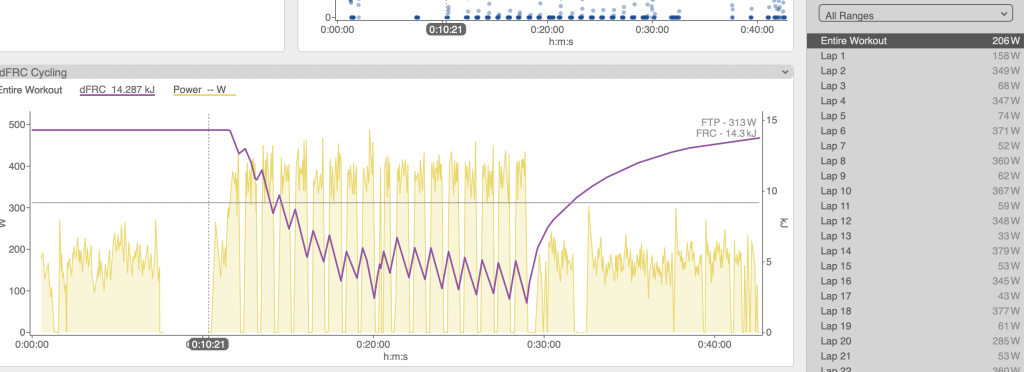
Task: Click the dFRC Cycling chart header
Action: click(396, 72)
